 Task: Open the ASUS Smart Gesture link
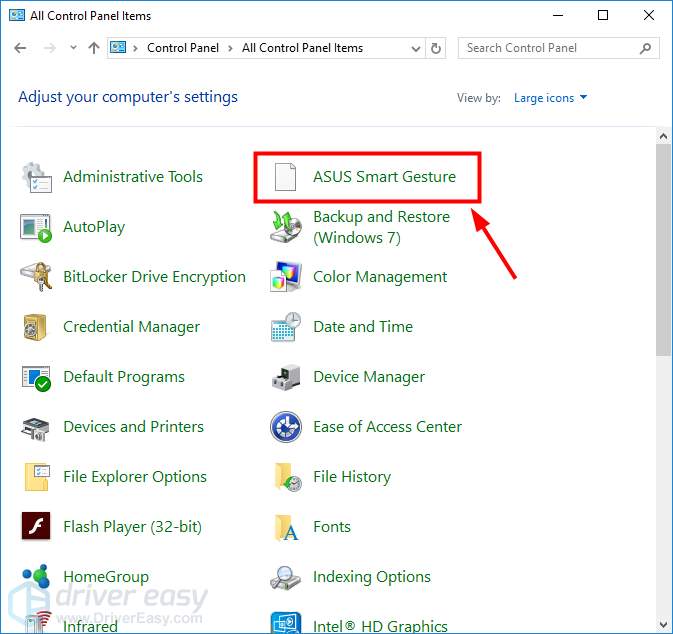coord(384,177)
